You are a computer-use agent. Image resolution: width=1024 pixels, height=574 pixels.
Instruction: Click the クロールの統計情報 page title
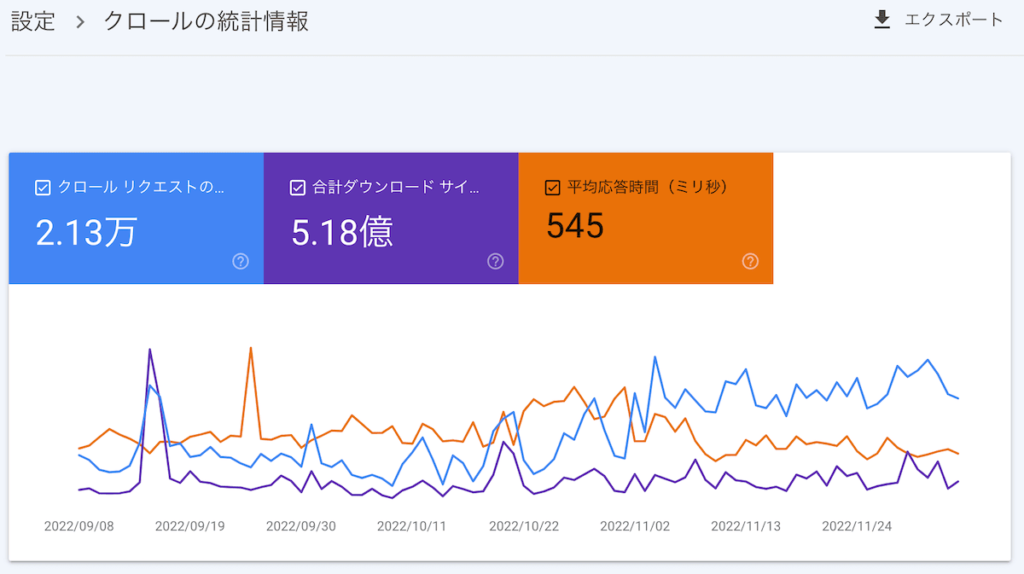pos(206,22)
